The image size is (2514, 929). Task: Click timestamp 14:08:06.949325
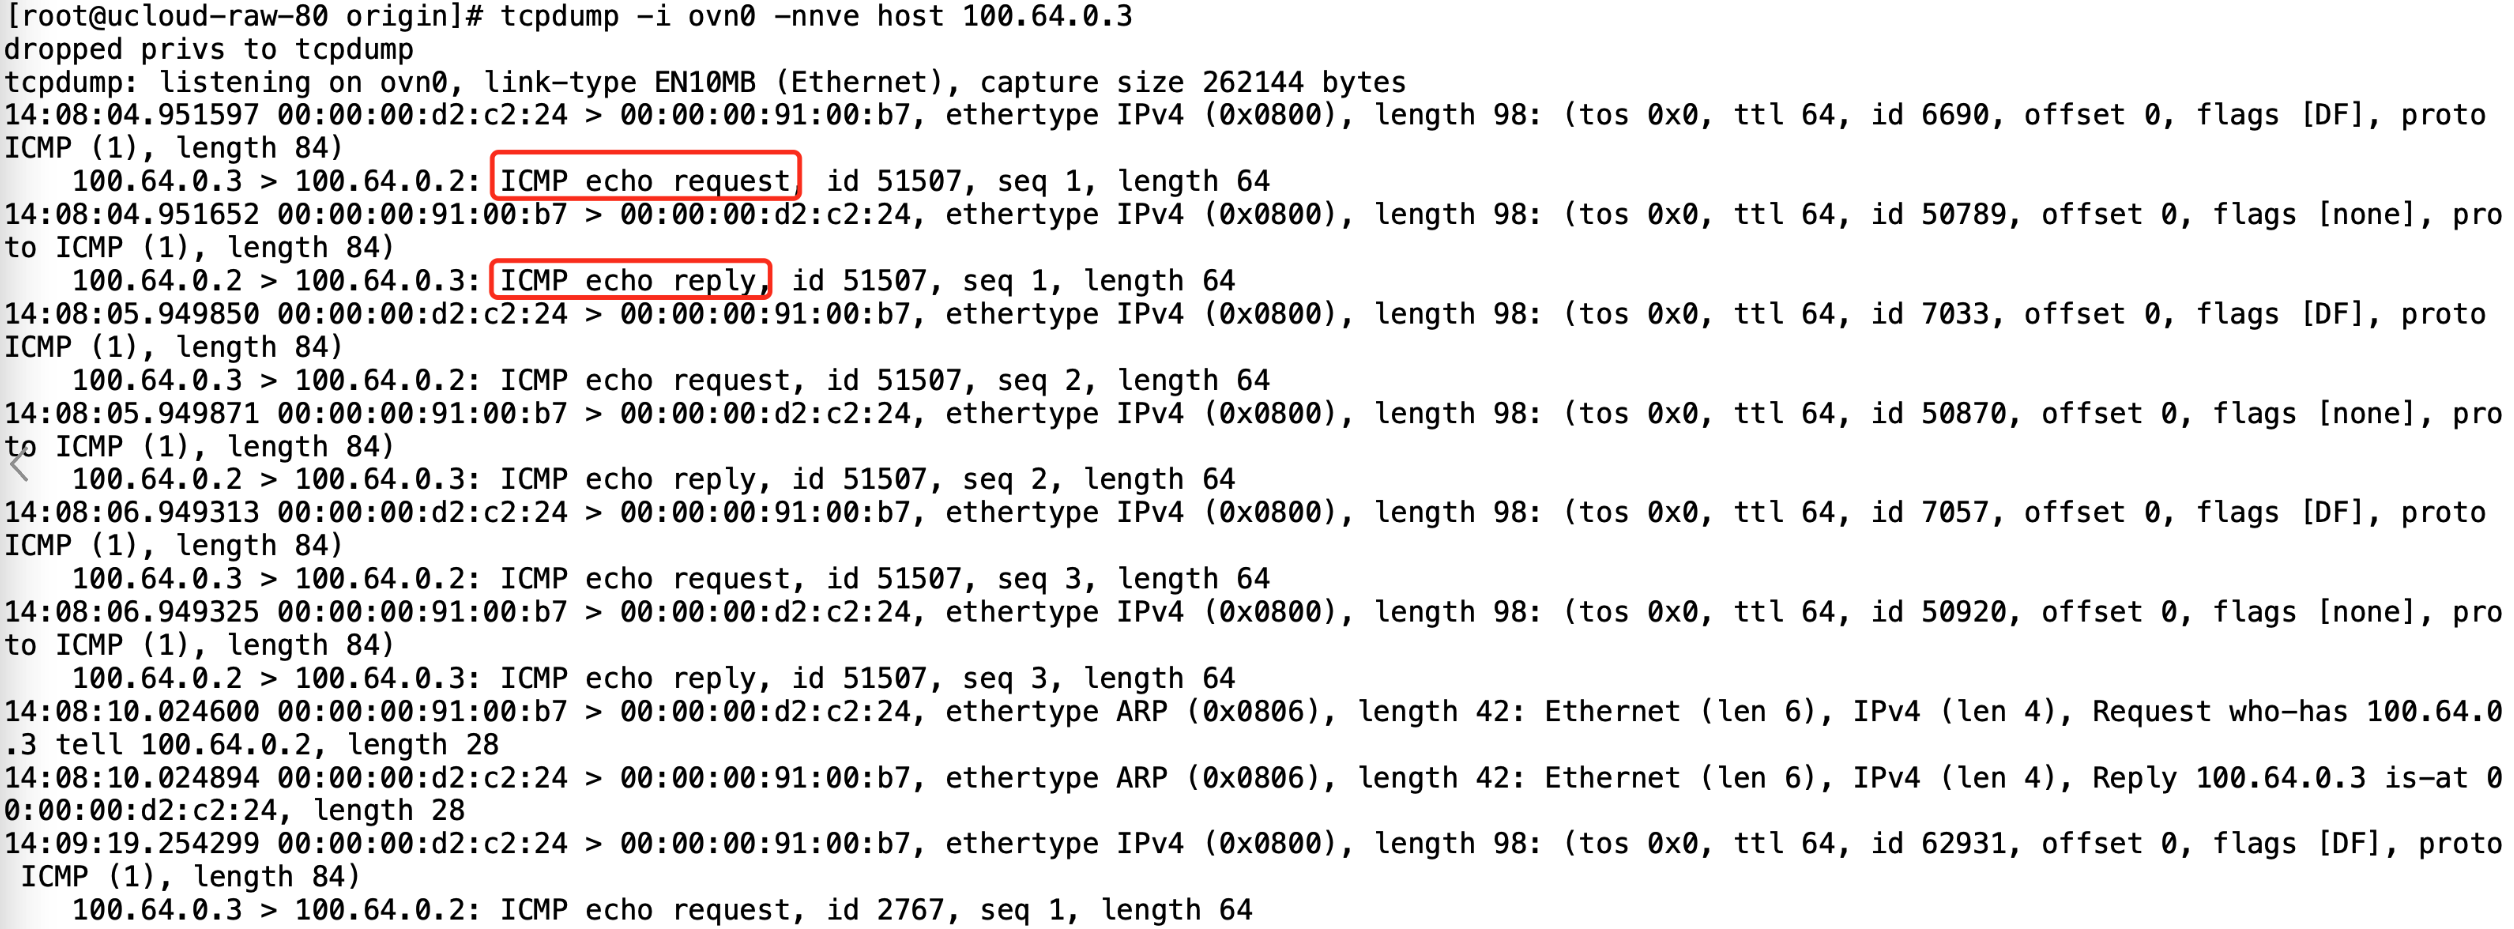[x=132, y=612]
